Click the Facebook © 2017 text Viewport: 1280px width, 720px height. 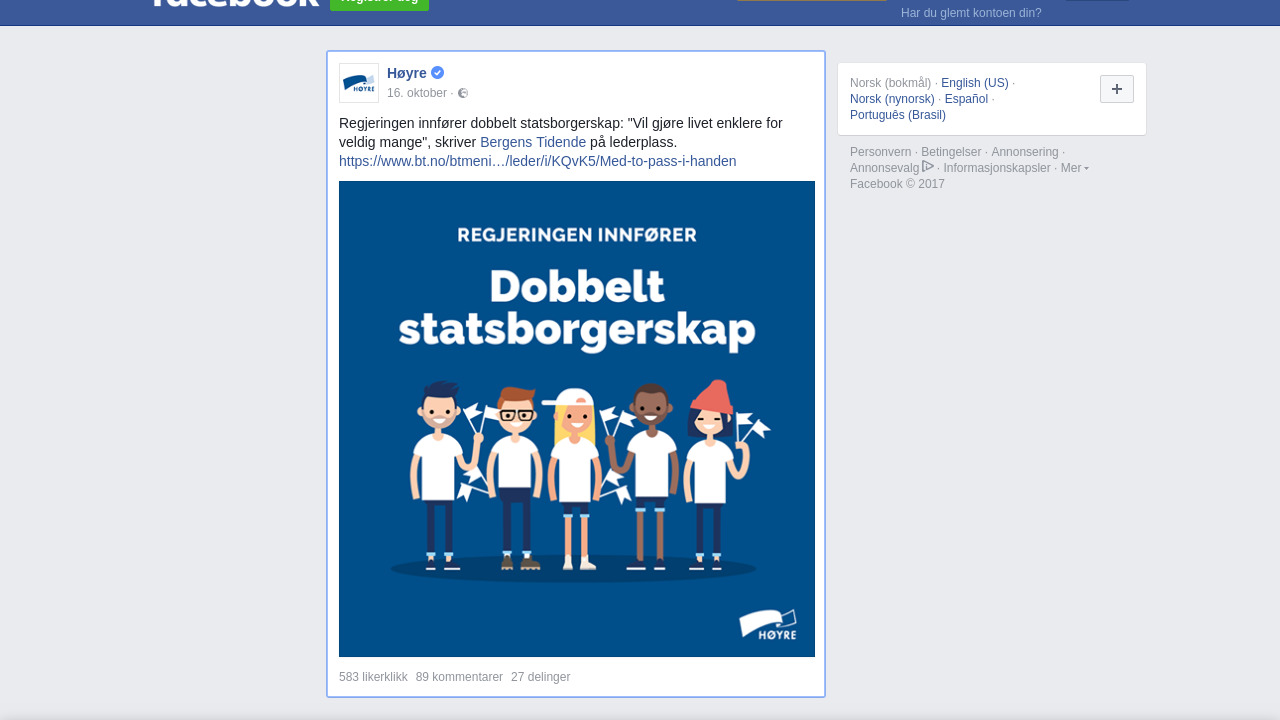[x=897, y=184]
